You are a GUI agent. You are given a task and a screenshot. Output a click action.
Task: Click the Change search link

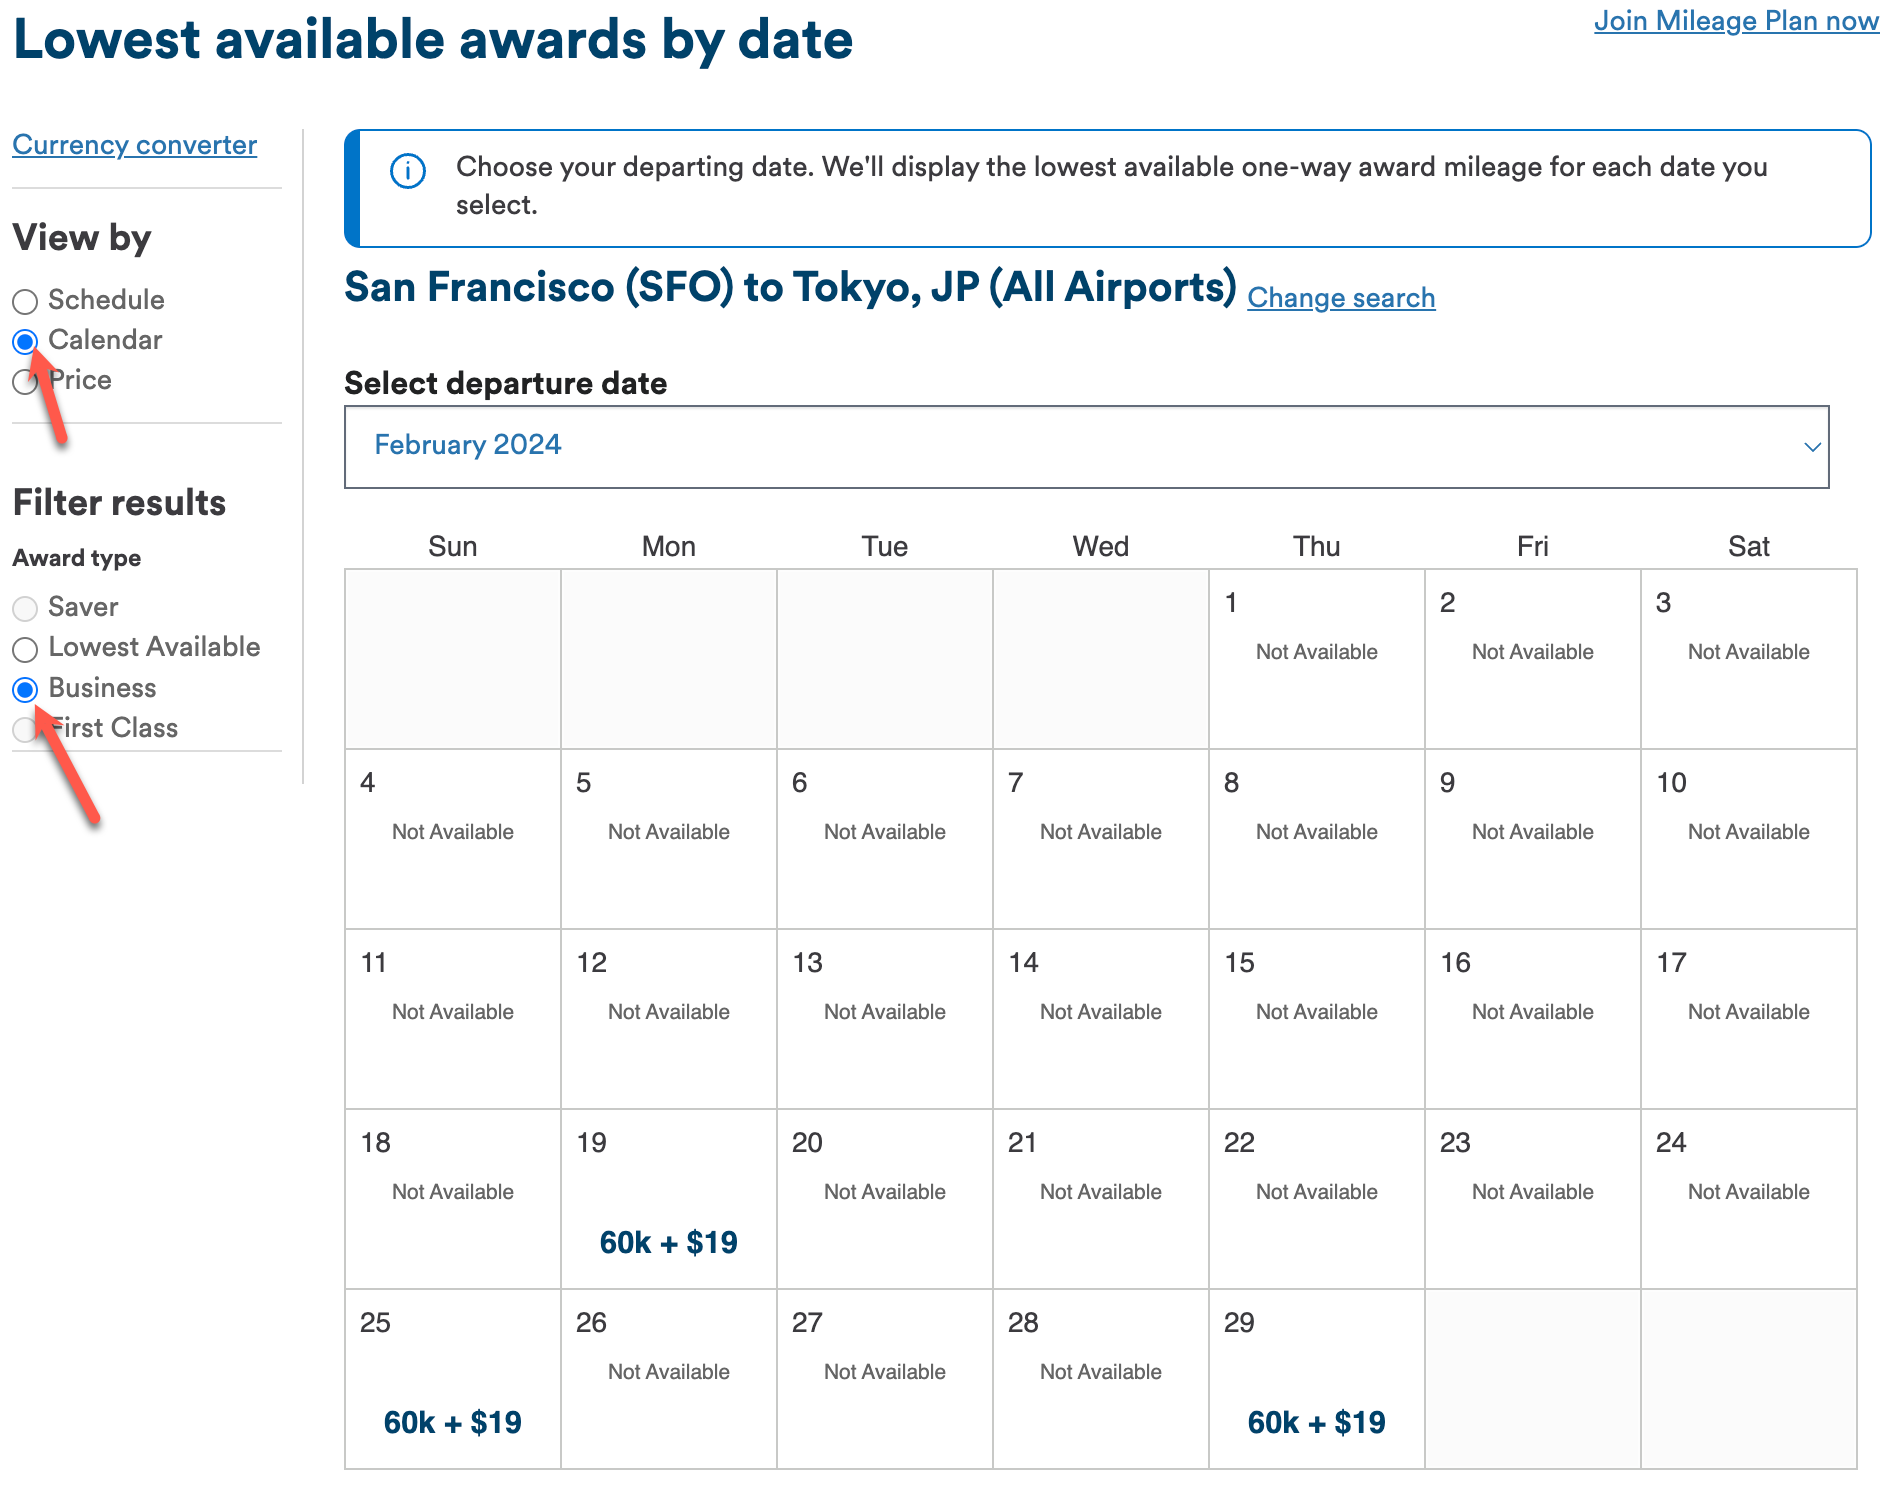pyautogui.click(x=1341, y=297)
